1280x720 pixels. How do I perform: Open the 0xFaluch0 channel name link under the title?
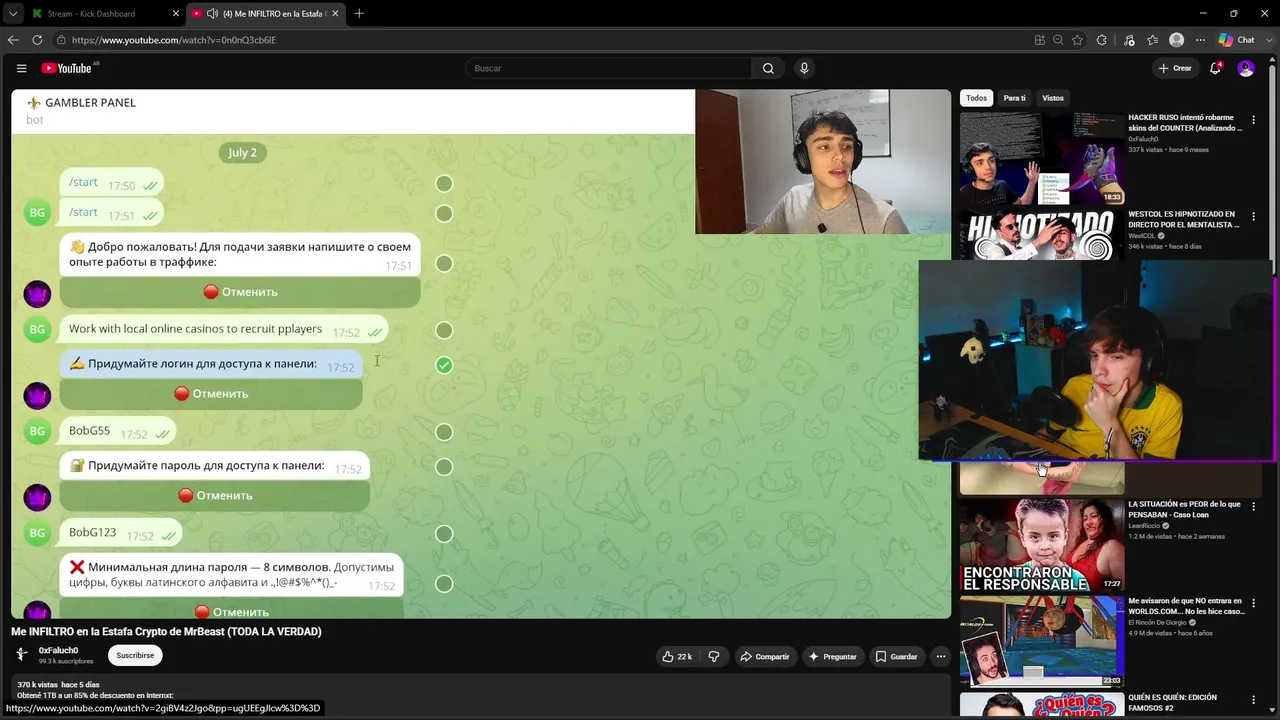tap(58, 650)
